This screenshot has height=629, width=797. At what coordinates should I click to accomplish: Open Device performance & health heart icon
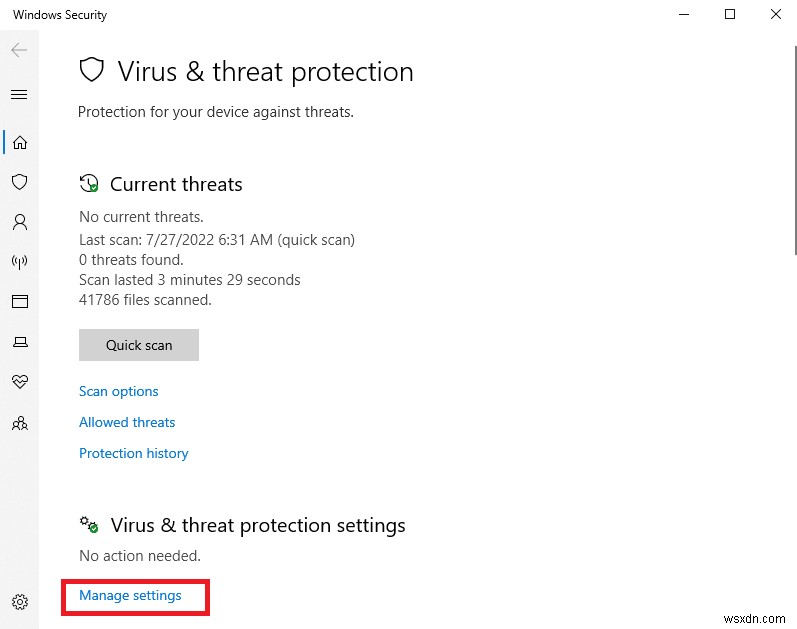pyautogui.click(x=19, y=382)
